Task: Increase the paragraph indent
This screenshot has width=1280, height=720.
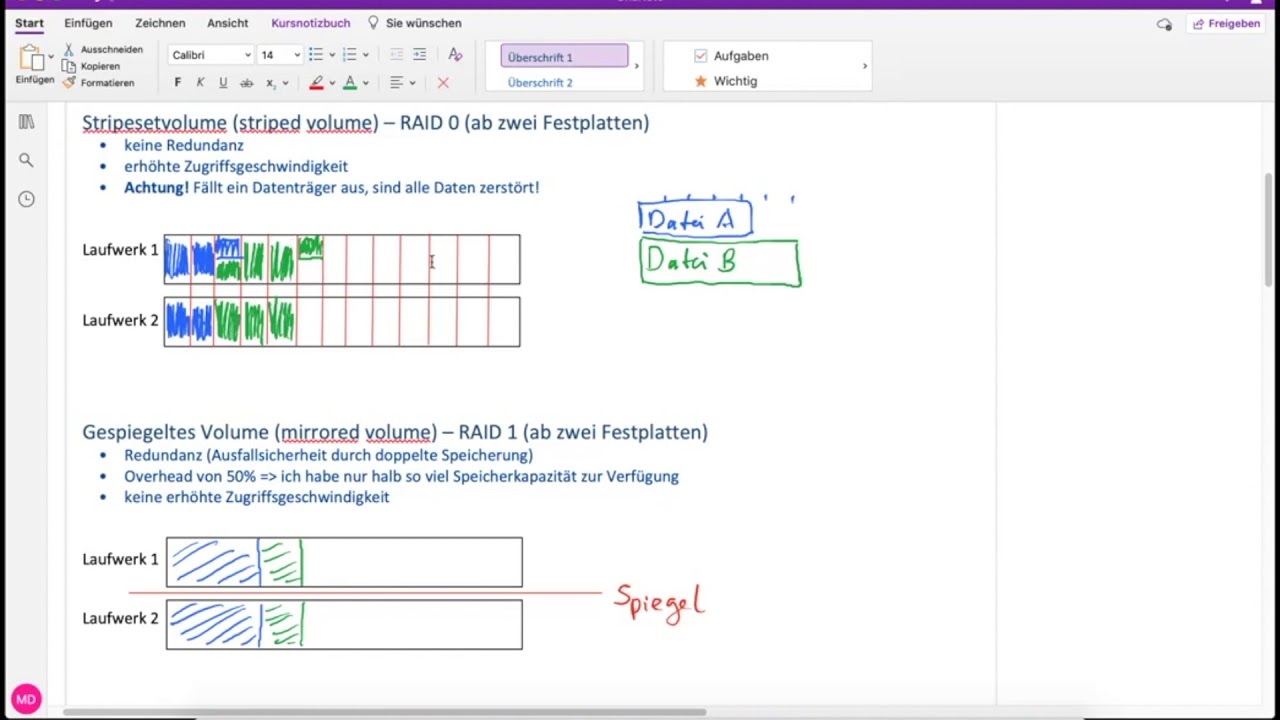Action: point(419,55)
